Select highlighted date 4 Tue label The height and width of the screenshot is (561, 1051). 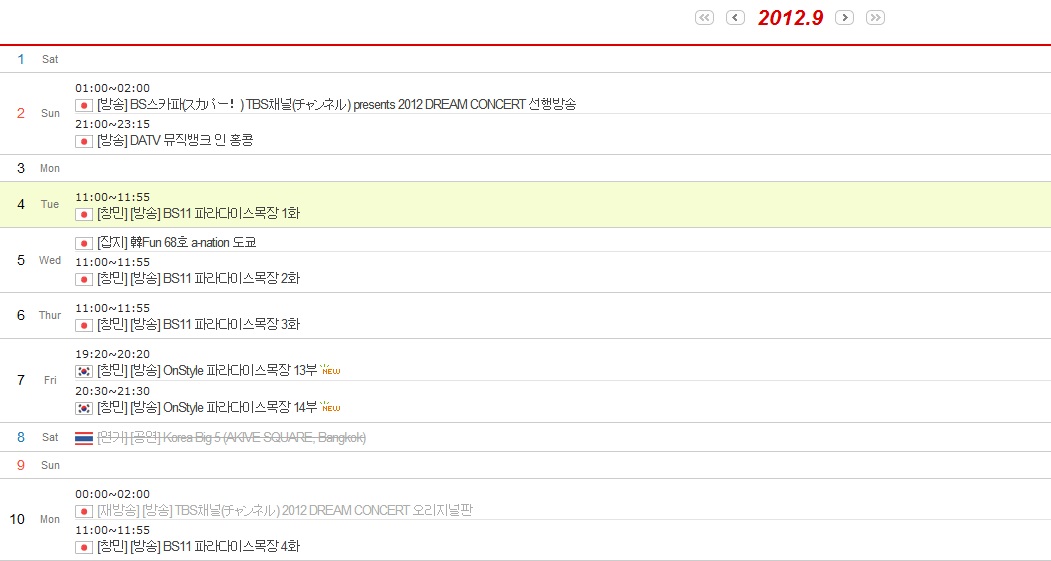click(38, 204)
